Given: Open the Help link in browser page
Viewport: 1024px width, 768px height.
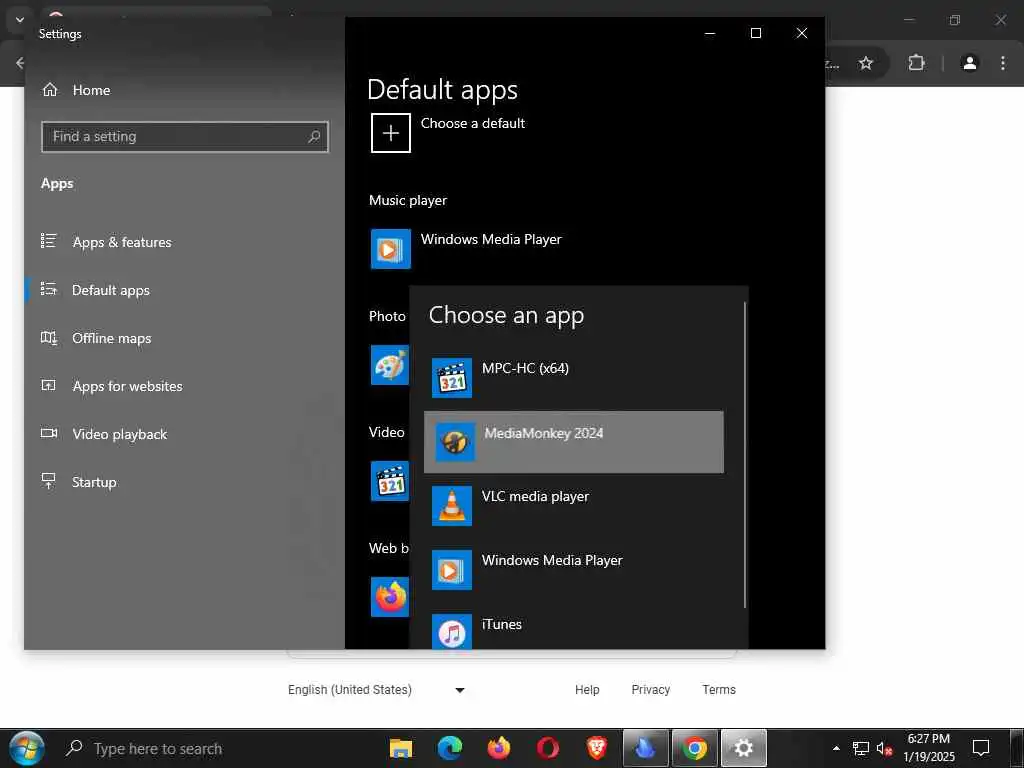Looking at the screenshot, I should [587, 690].
